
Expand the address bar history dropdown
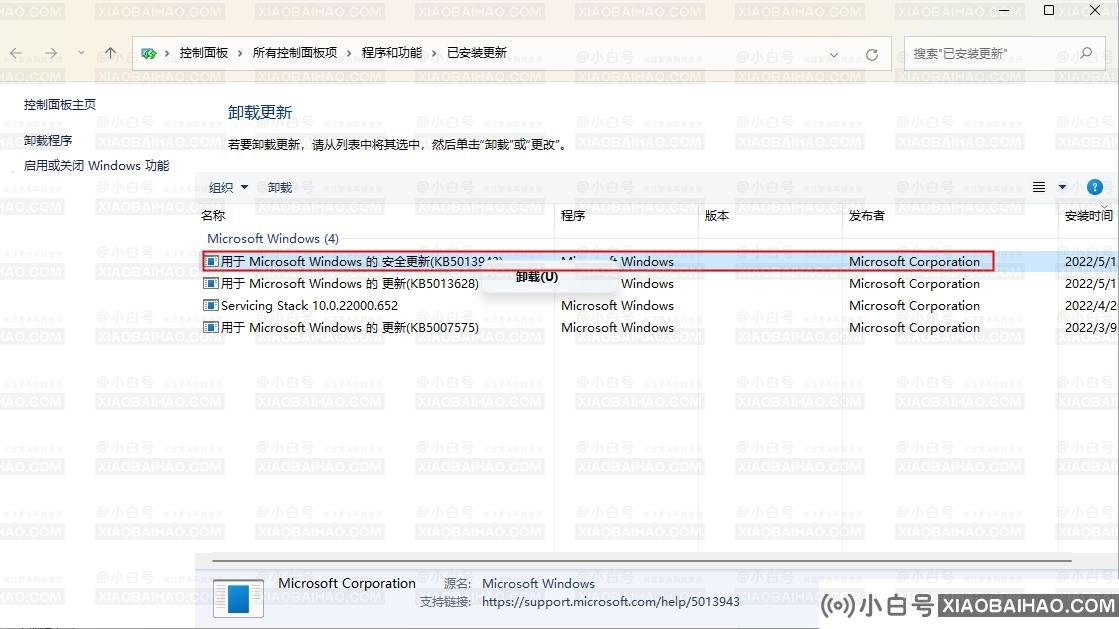(834, 54)
